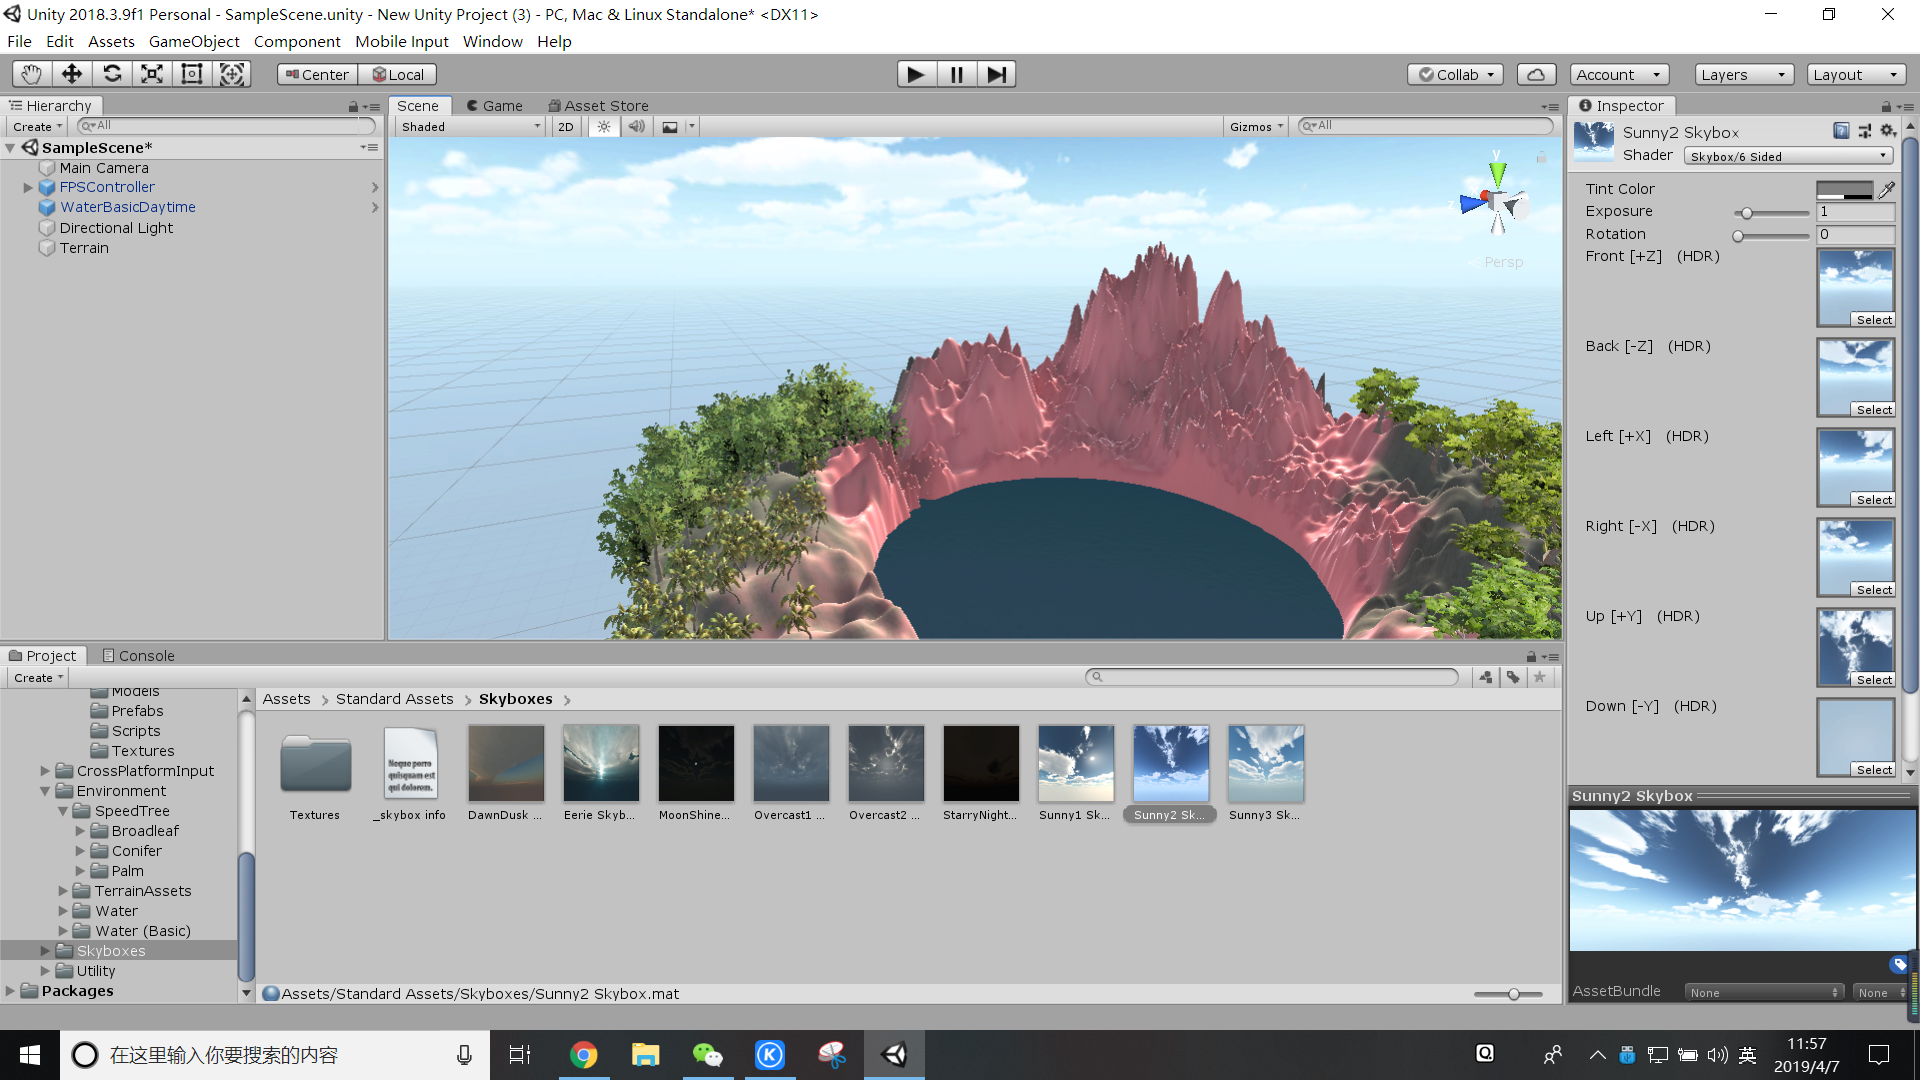
Task: Click Standard Assets in breadcrumb path
Action: (394, 699)
